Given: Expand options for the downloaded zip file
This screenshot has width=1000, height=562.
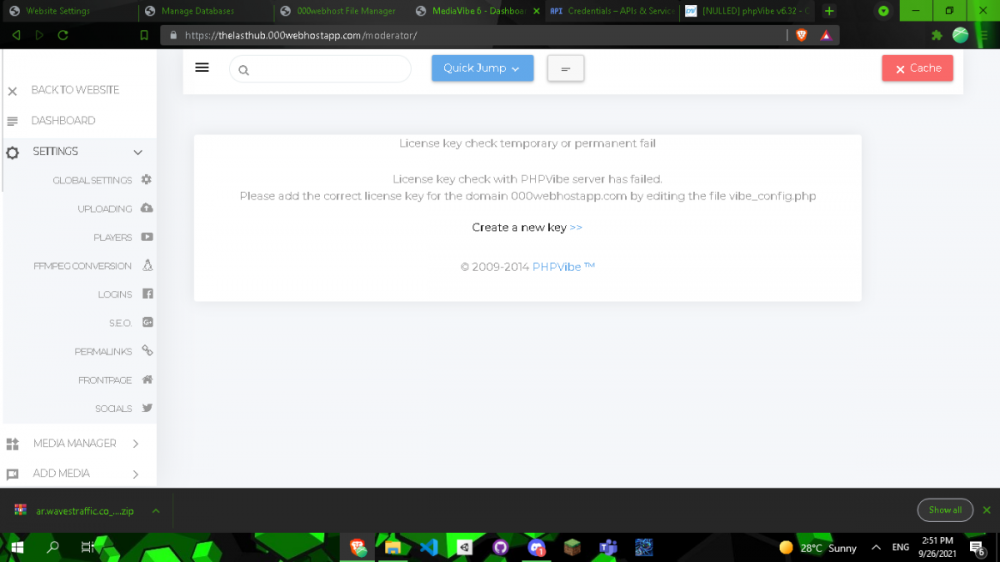Looking at the screenshot, I should 156,511.
